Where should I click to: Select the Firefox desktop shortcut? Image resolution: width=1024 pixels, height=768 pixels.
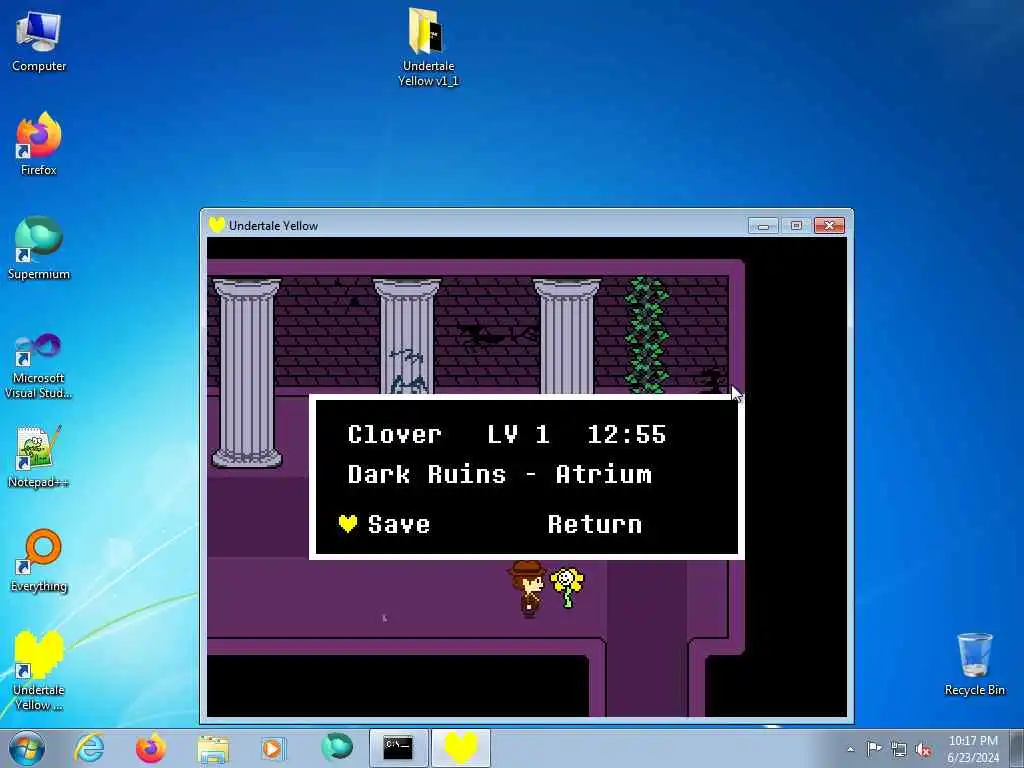click(x=39, y=144)
